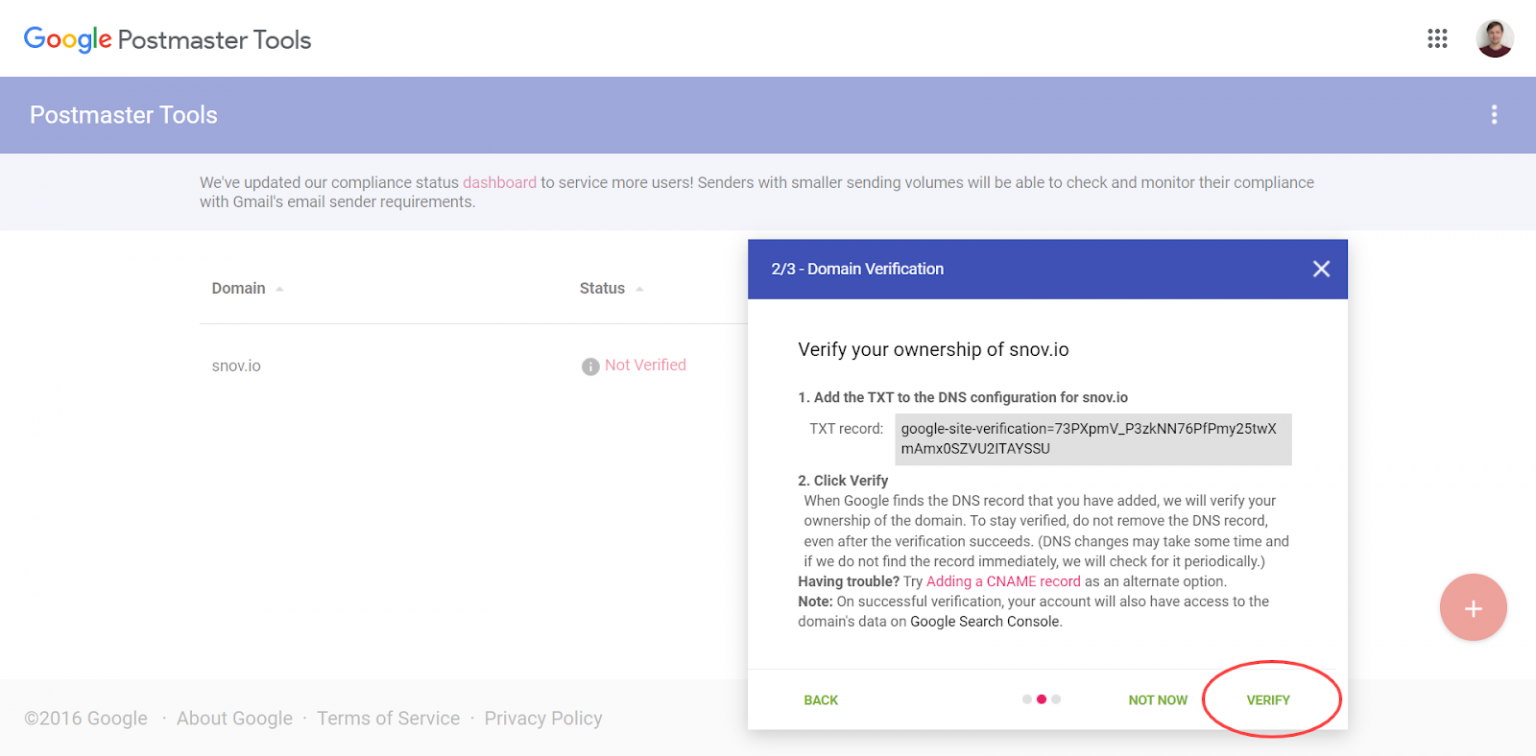Screen dimensions: 1536x756
Task: Click the Domain column header
Action: point(238,288)
